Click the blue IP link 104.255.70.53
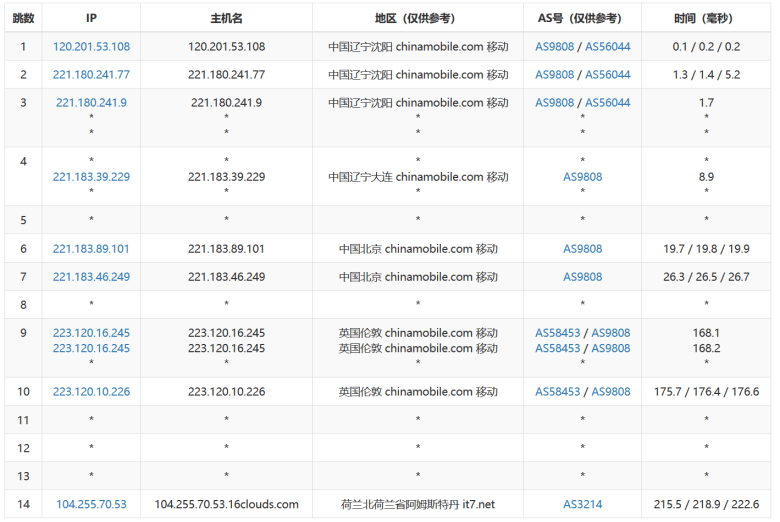Image resolution: width=780 pixels, height=522 pixels. [91, 504]
